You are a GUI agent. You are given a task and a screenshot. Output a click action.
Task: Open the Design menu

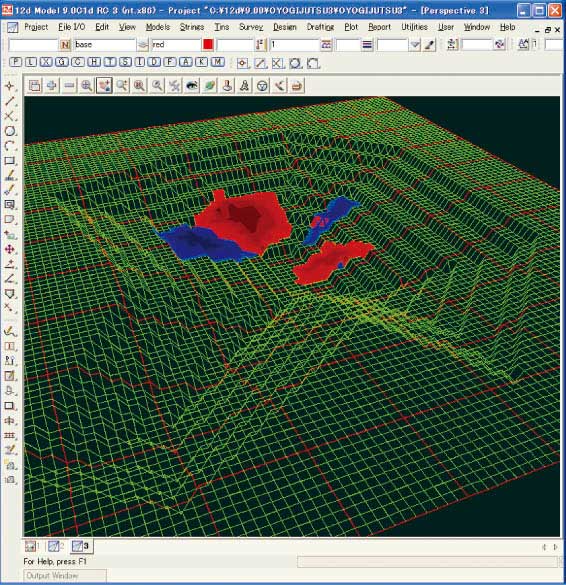click(x=285, y=27)
